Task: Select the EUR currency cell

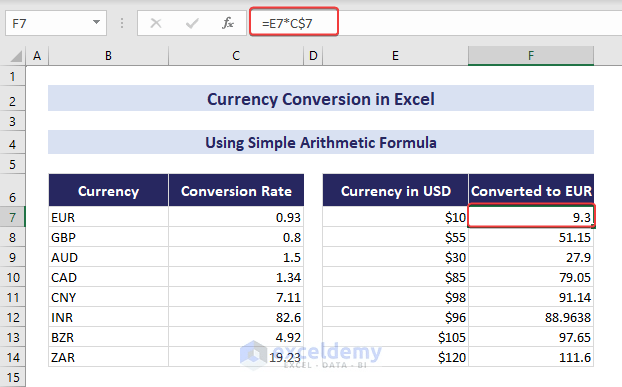Action: pyautogui.click(x=108, y=217)
